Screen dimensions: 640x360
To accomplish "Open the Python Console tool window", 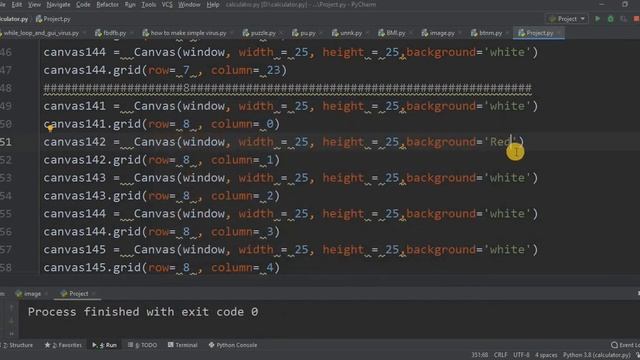I will [x=233, y=345].
